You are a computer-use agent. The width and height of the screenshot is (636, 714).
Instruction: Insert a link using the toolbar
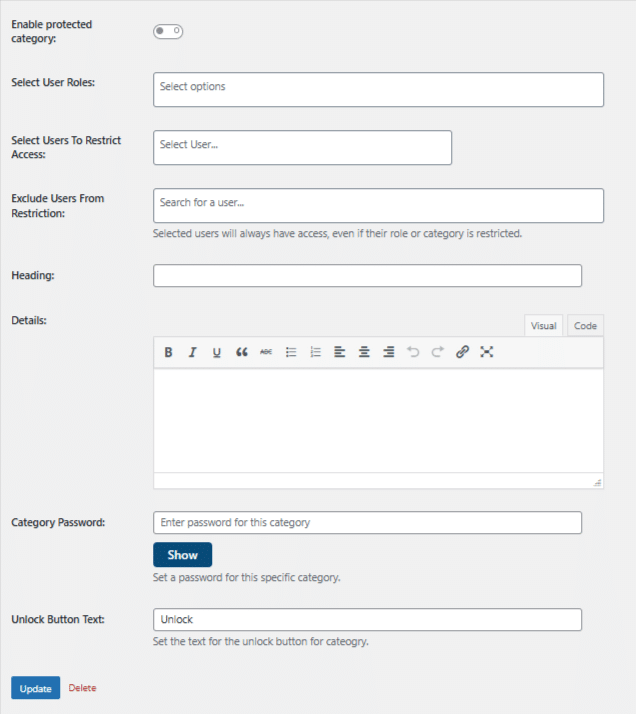coord(462,352)
